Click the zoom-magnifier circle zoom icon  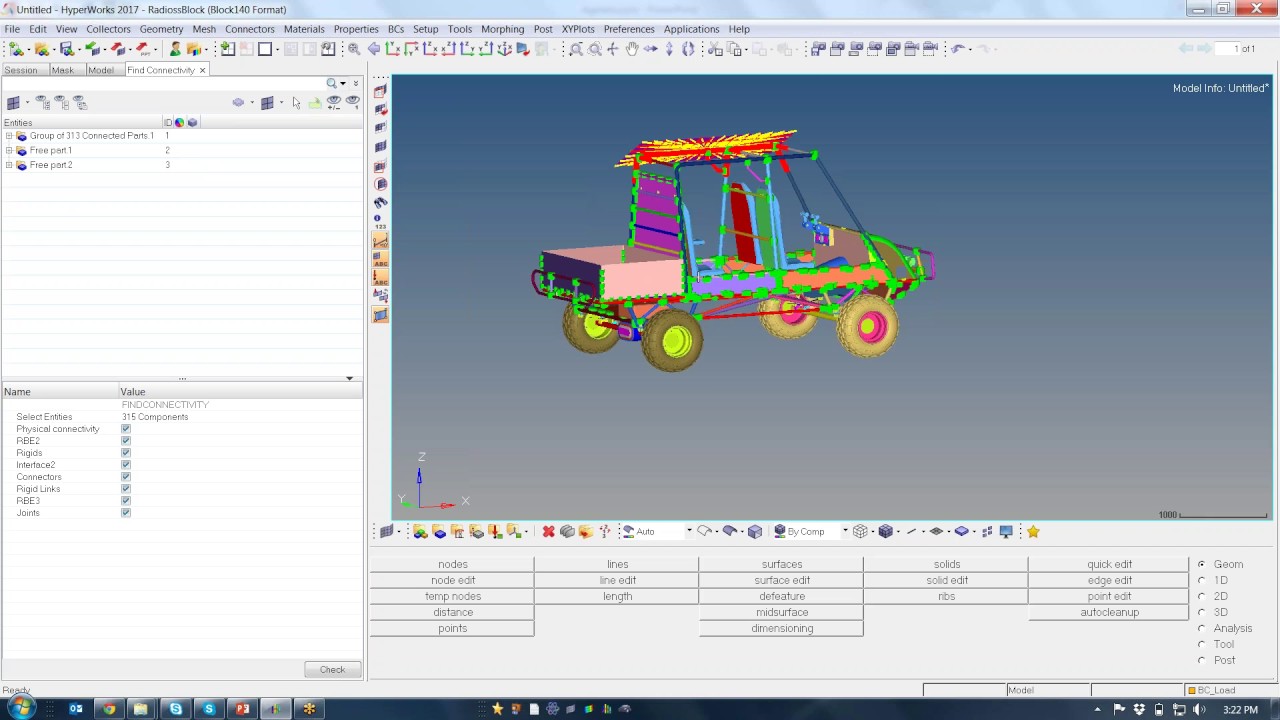(x=594, y=49)
